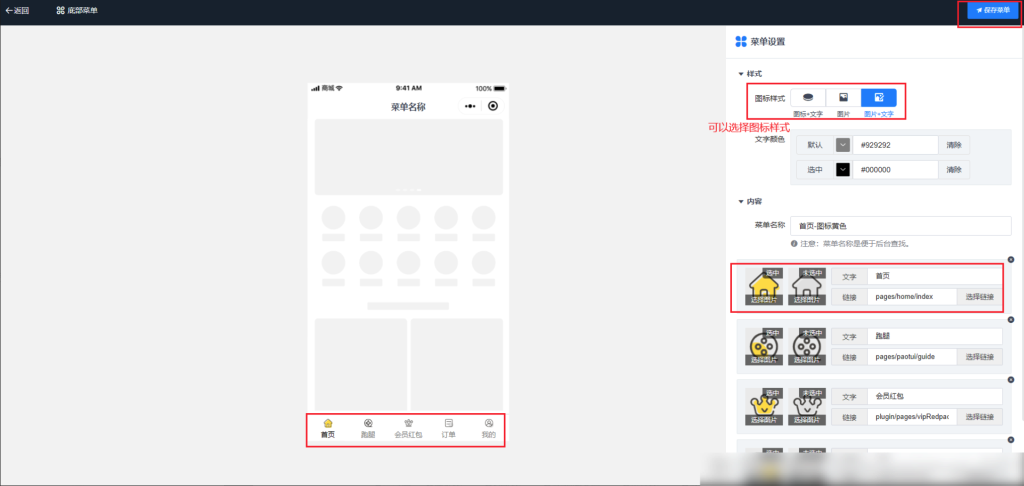Tap the 我的 tab in phone preview
Viewport: 1024px width, 486px height.
pyautogui.click(x=488, y=429)
